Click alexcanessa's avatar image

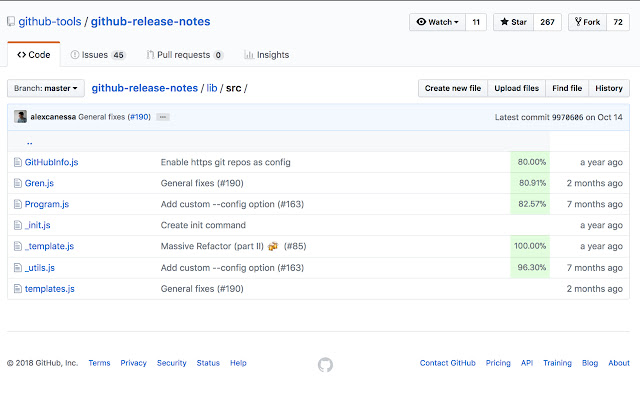(x=20, y=117)
